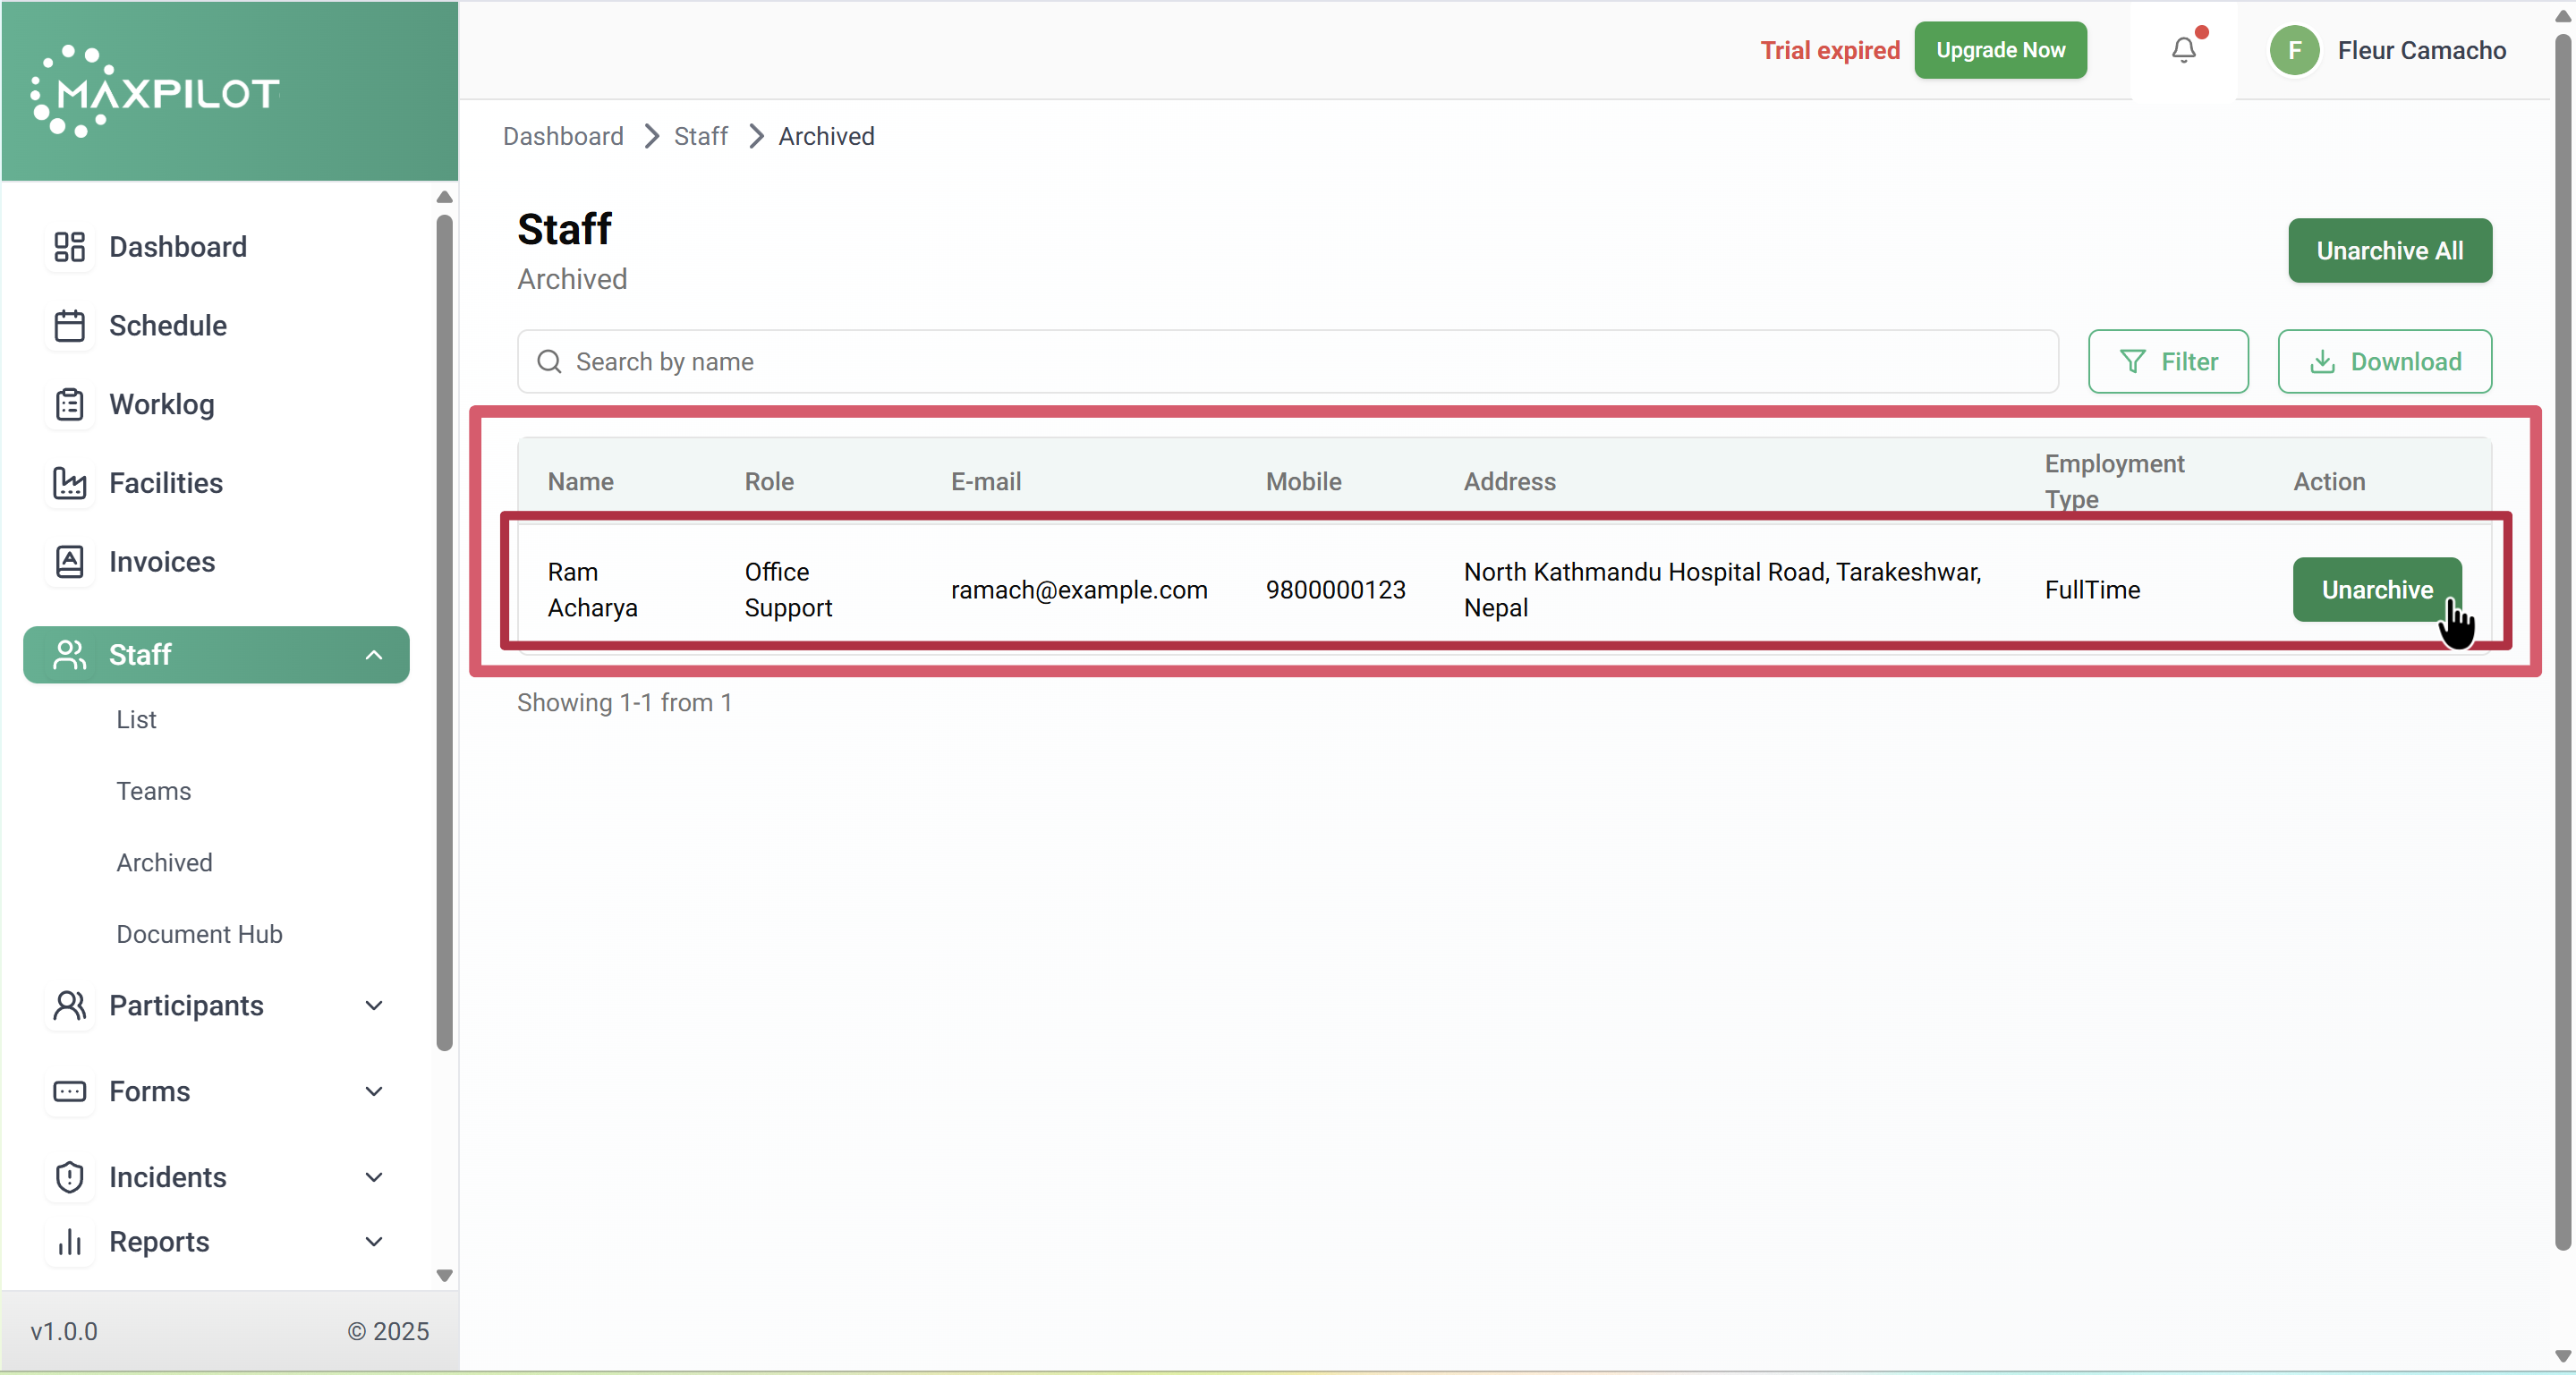2576x1375 pixels.
Task: Focus the Search by name field
Action: [x=1286, y=361]
